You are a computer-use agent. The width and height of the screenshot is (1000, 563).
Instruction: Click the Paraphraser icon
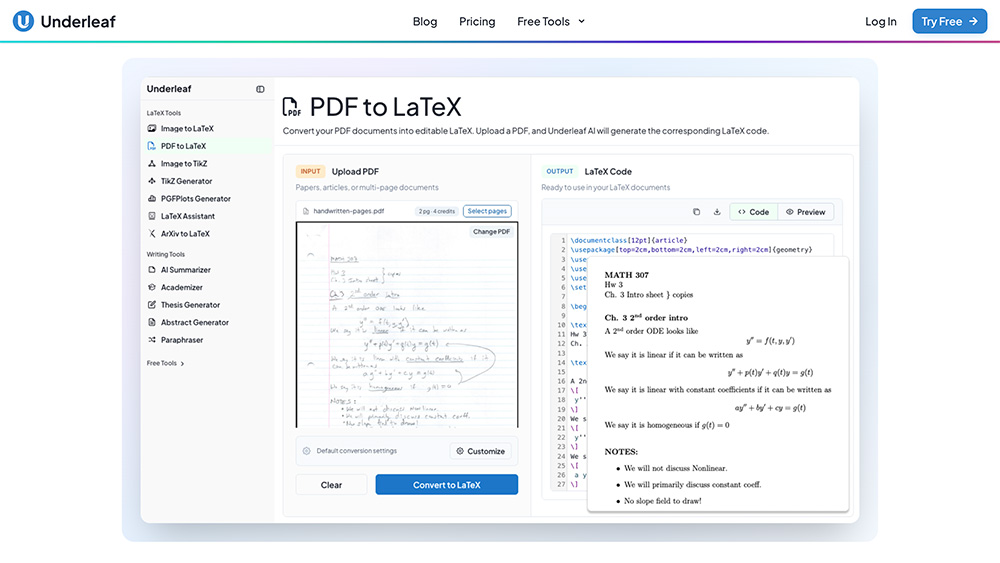coord(152,340)
